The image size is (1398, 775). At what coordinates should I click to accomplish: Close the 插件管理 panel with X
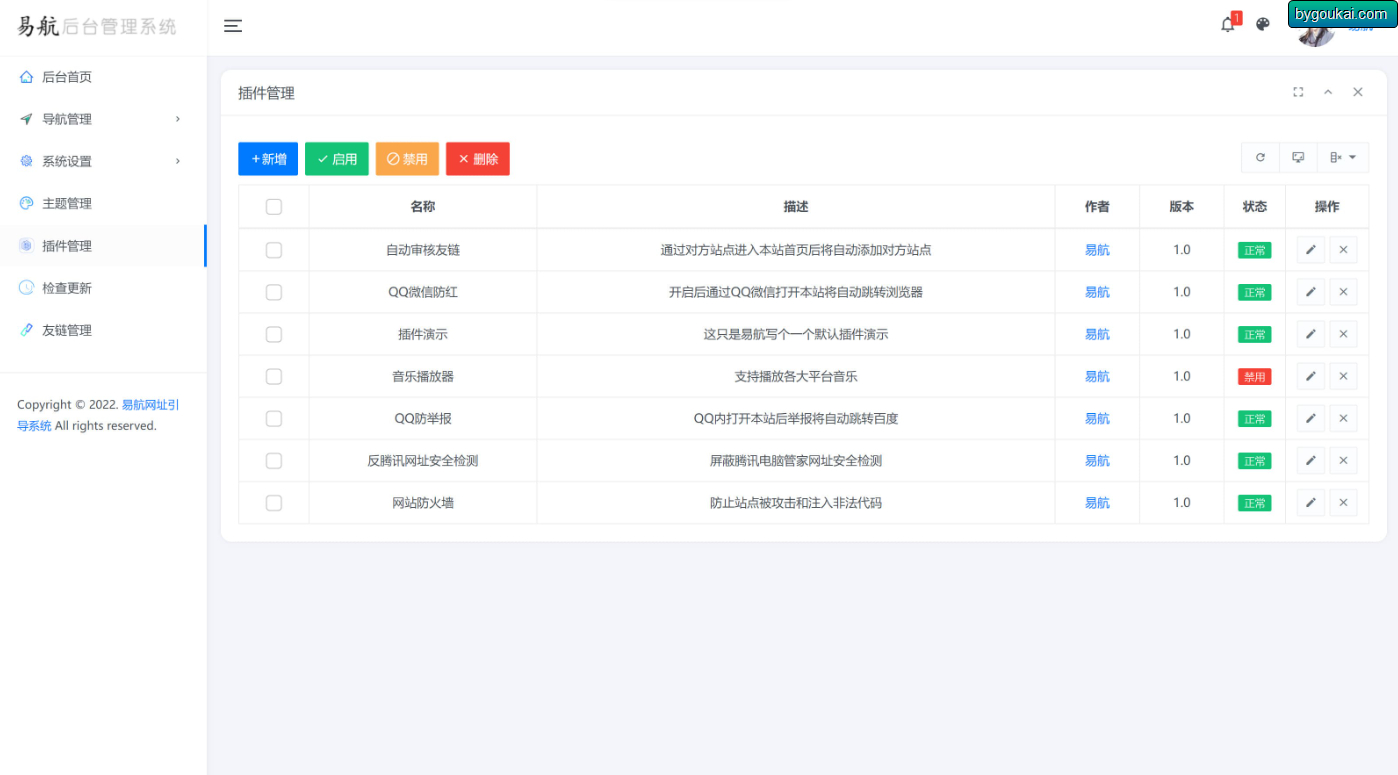pos(1358,92)
